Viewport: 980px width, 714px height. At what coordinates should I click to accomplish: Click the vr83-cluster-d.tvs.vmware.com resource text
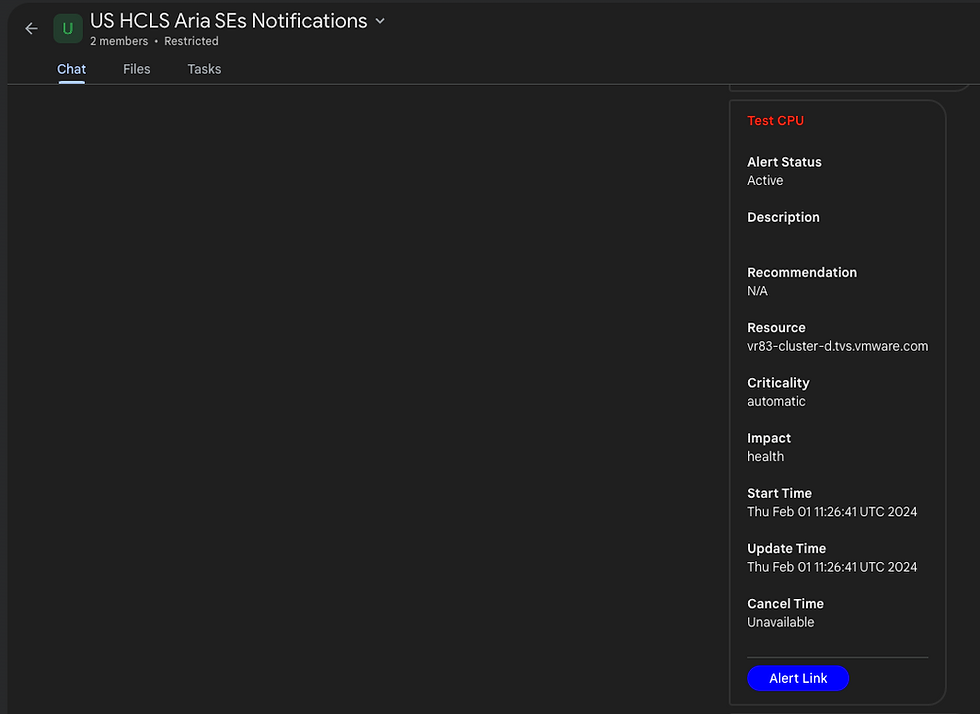(x=838, y=346)
